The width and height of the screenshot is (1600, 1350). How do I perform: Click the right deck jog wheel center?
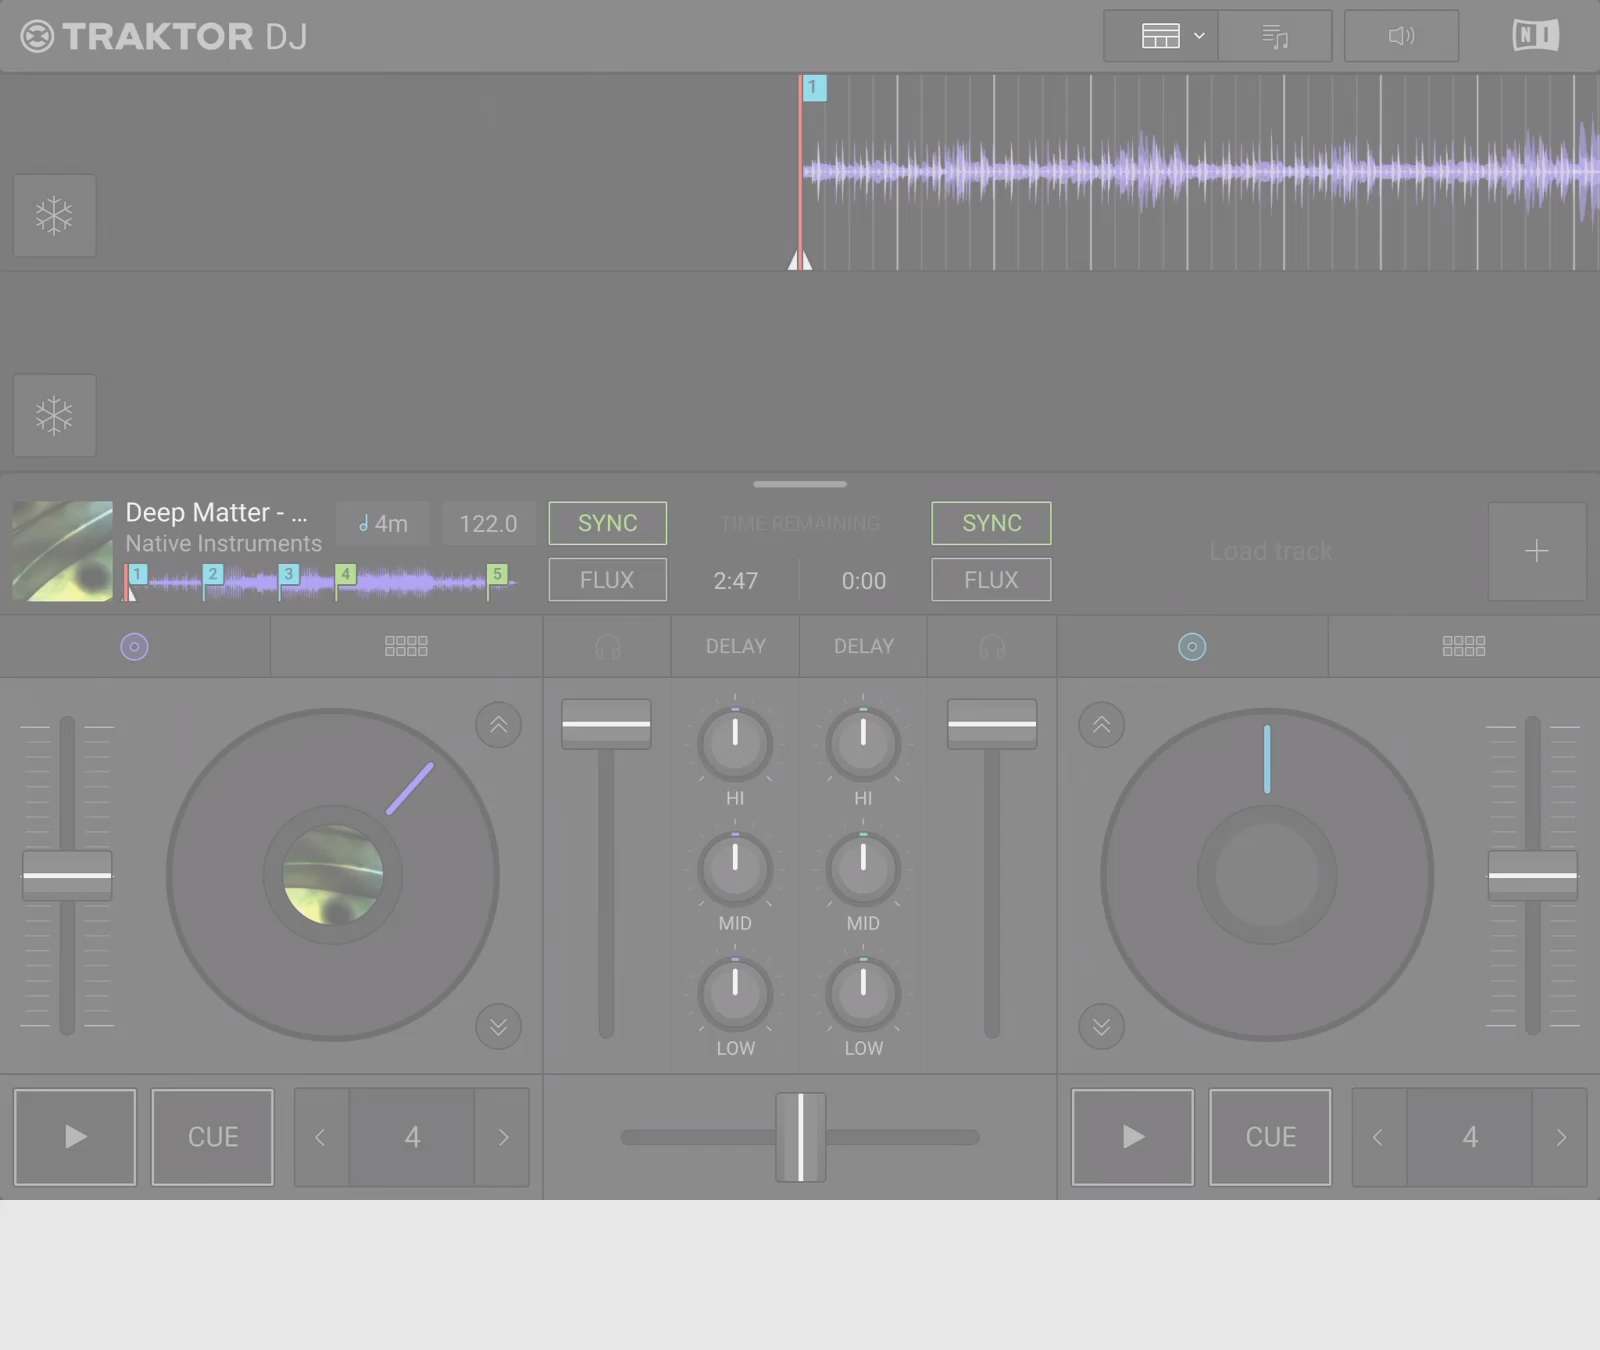click(1267, 875)
